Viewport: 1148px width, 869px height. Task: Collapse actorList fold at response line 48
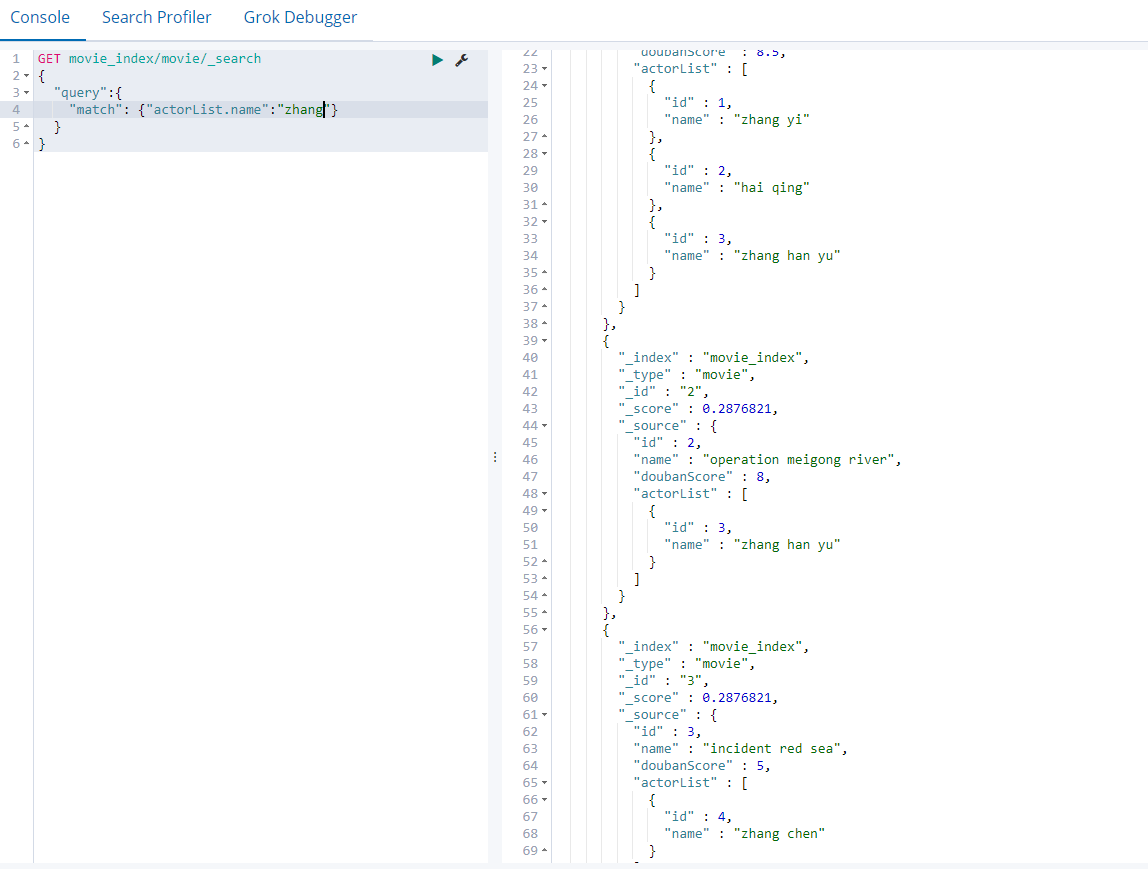[545, 494]
